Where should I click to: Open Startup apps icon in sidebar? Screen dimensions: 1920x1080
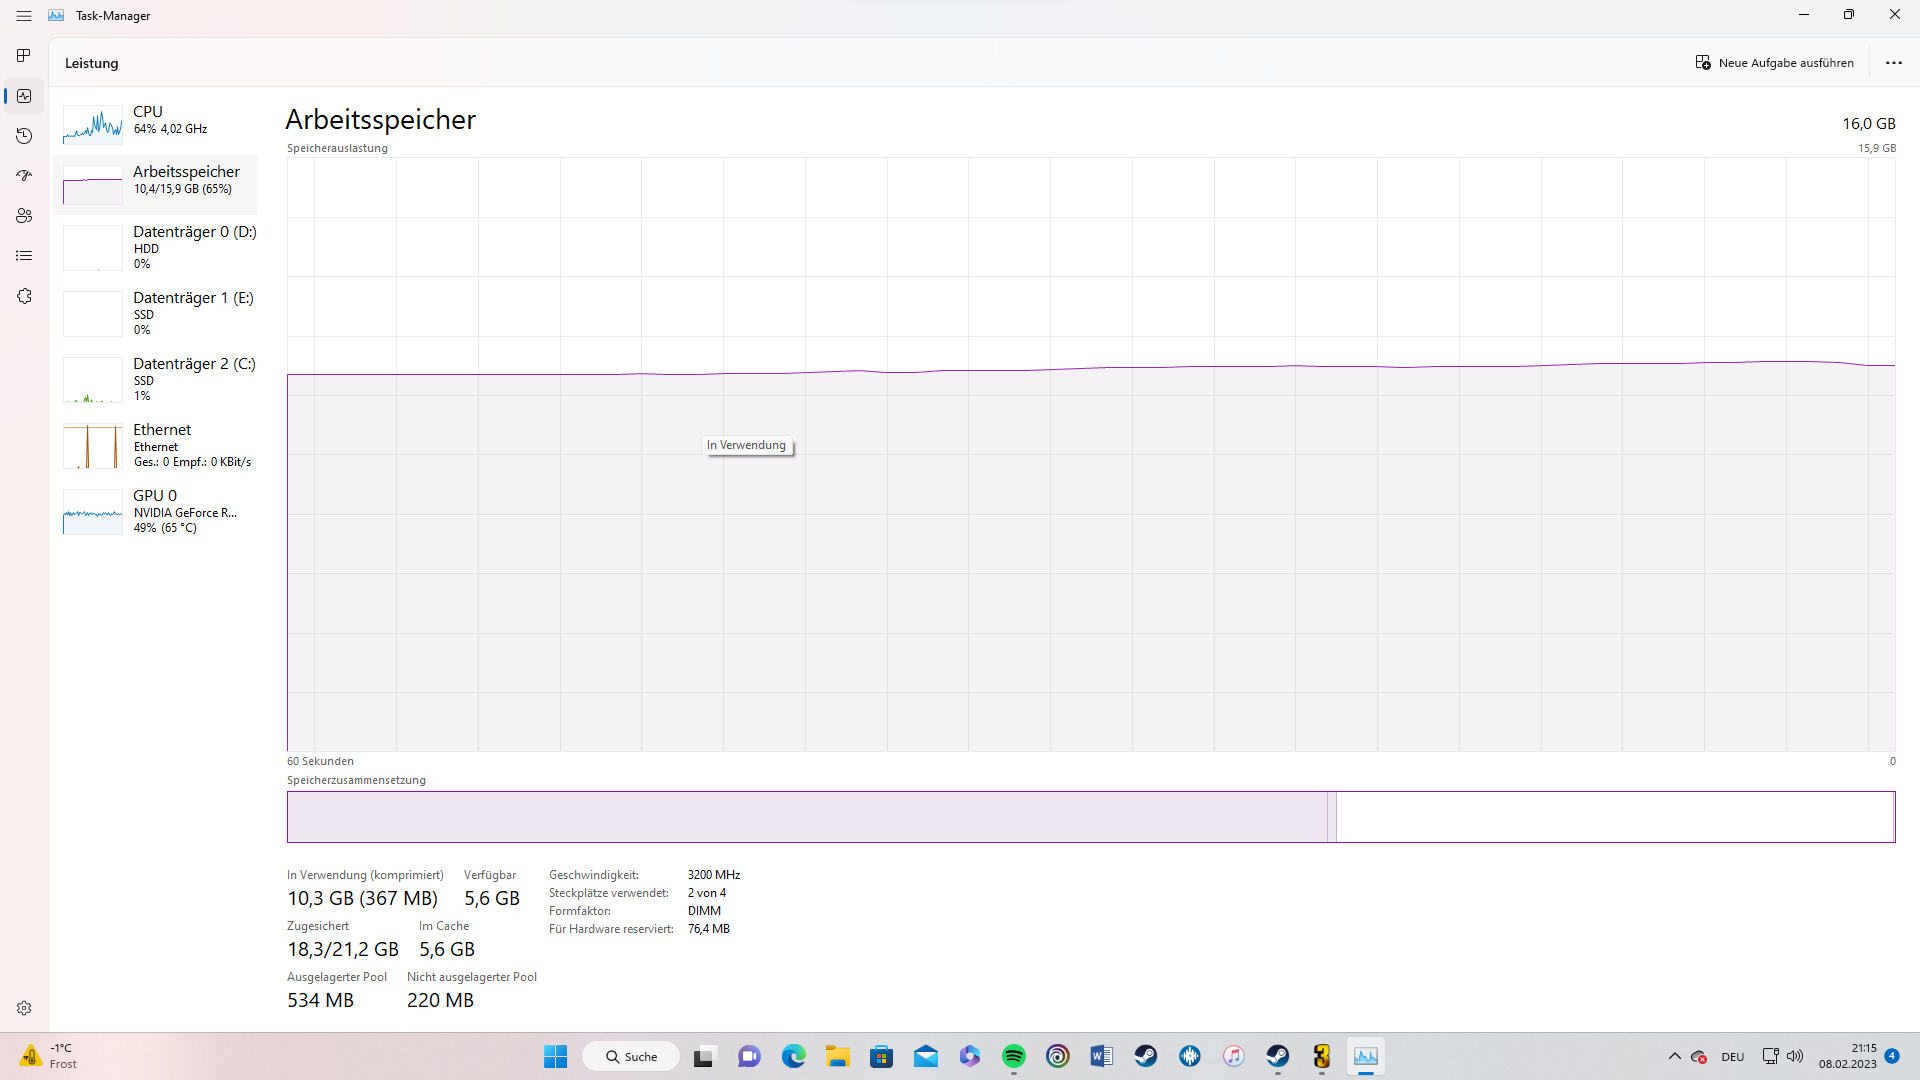(x=24, y=176)
